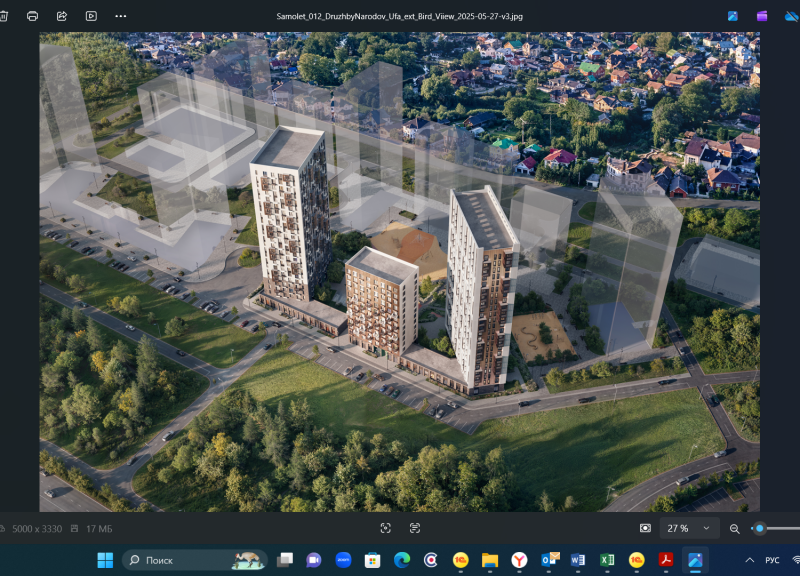The height and width of the screenshot is (576, 800).
Task: Switch the РУС input language indicator
Action: [773, 560]
